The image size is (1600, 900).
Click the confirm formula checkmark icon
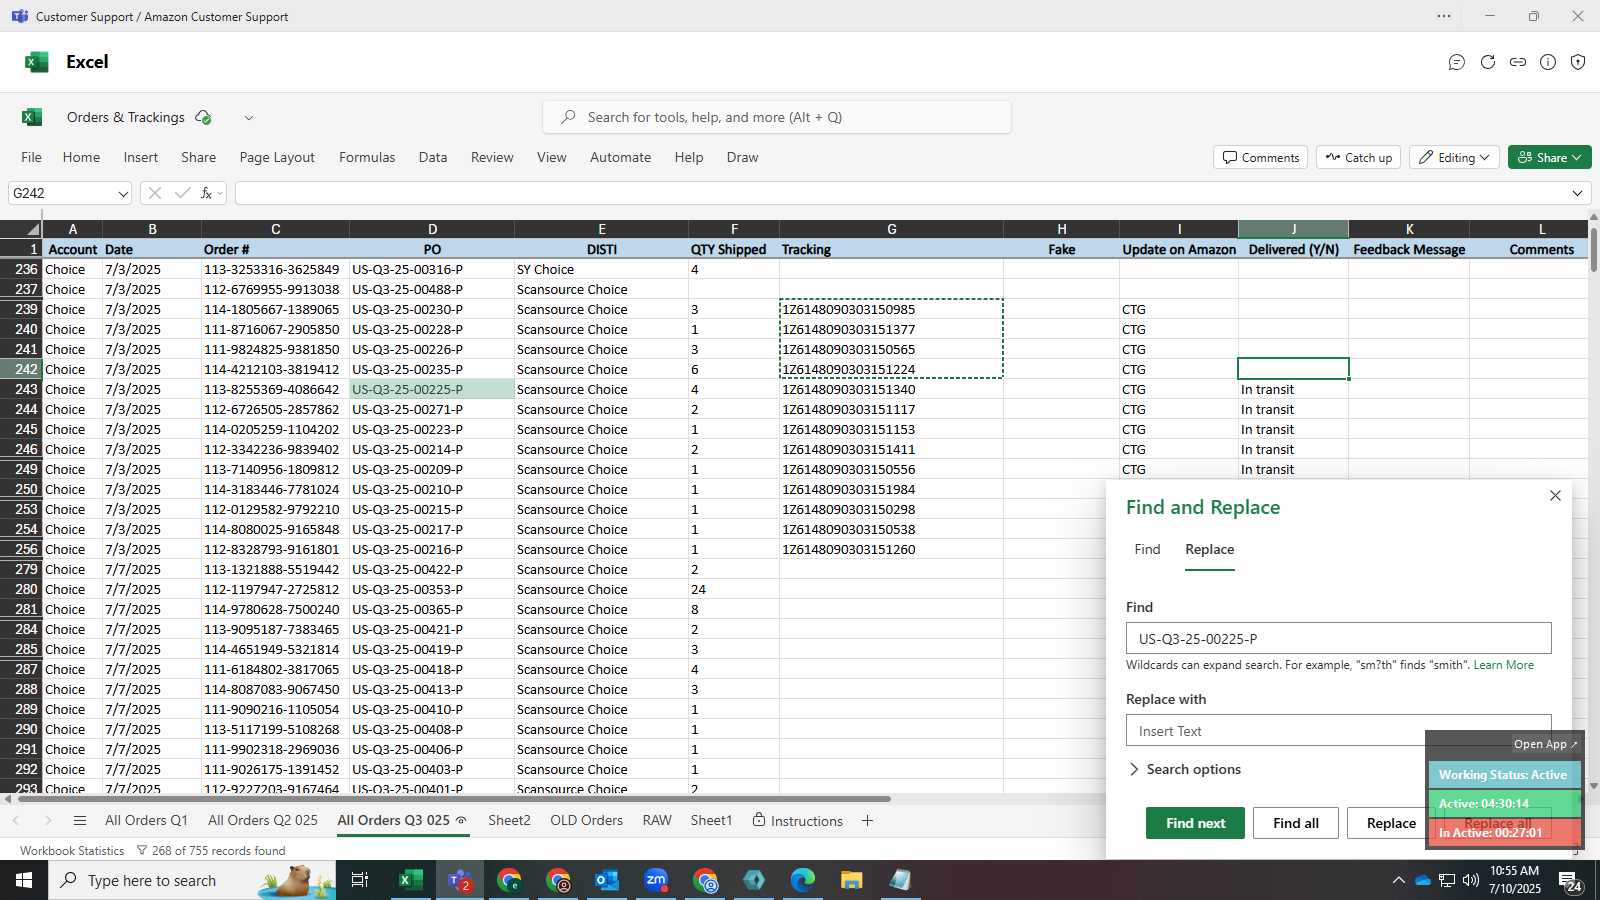coord(182,193)
